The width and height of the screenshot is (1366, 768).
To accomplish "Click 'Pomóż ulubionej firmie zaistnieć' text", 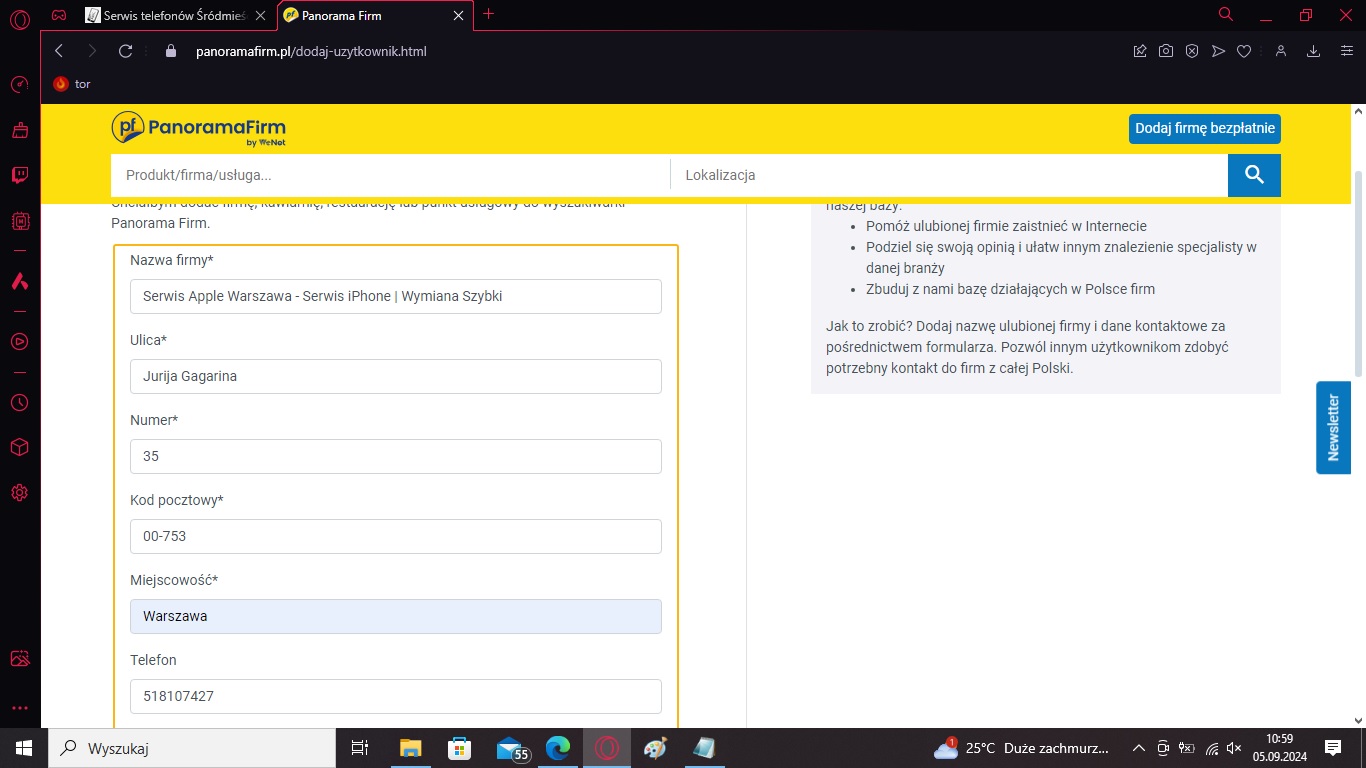I will coord(1006,226).
